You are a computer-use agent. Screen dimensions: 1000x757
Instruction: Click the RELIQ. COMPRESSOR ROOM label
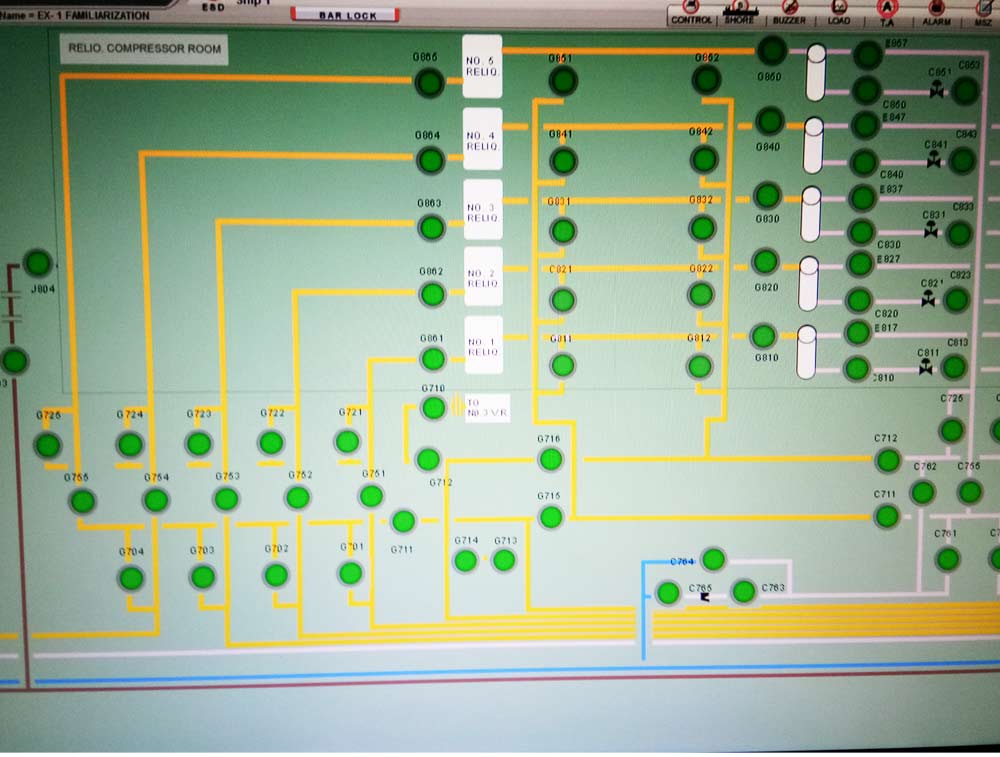click(144, 48)
